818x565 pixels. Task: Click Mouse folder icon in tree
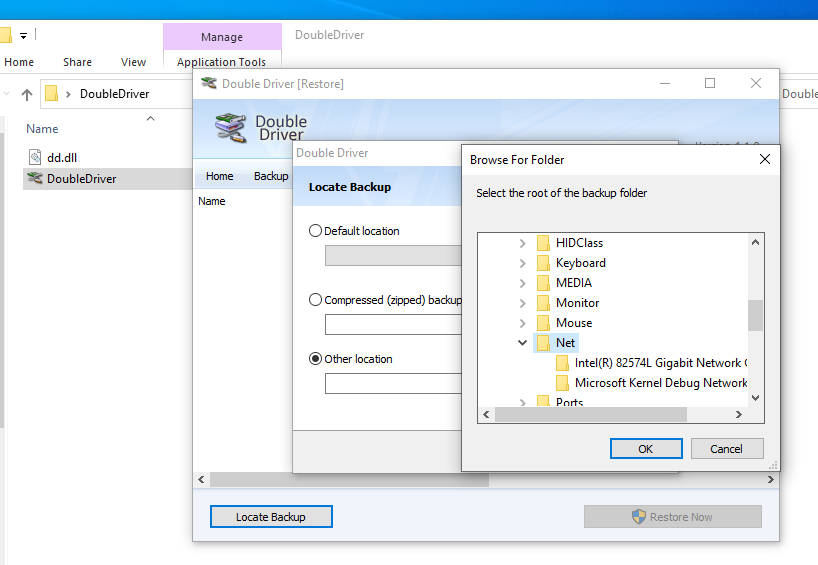[x=543, y=323]
